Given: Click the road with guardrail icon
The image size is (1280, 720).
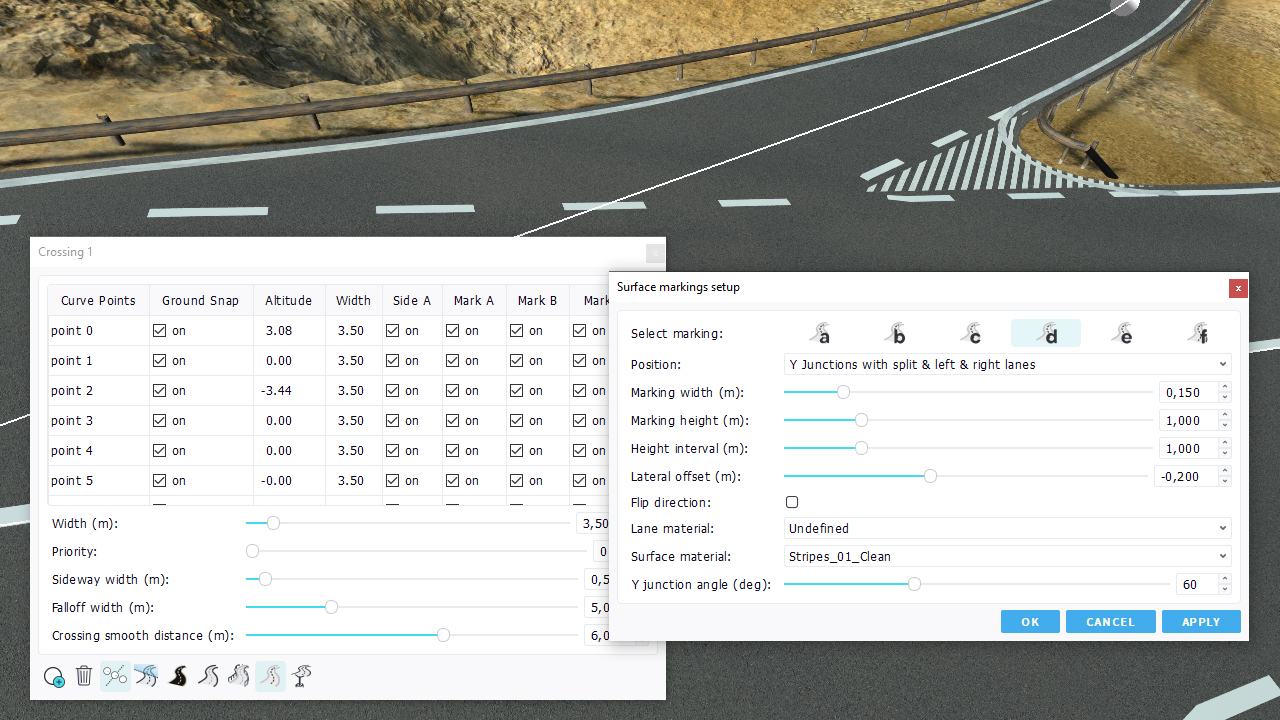Looking at the screenshot, I should tap(239, 677).
